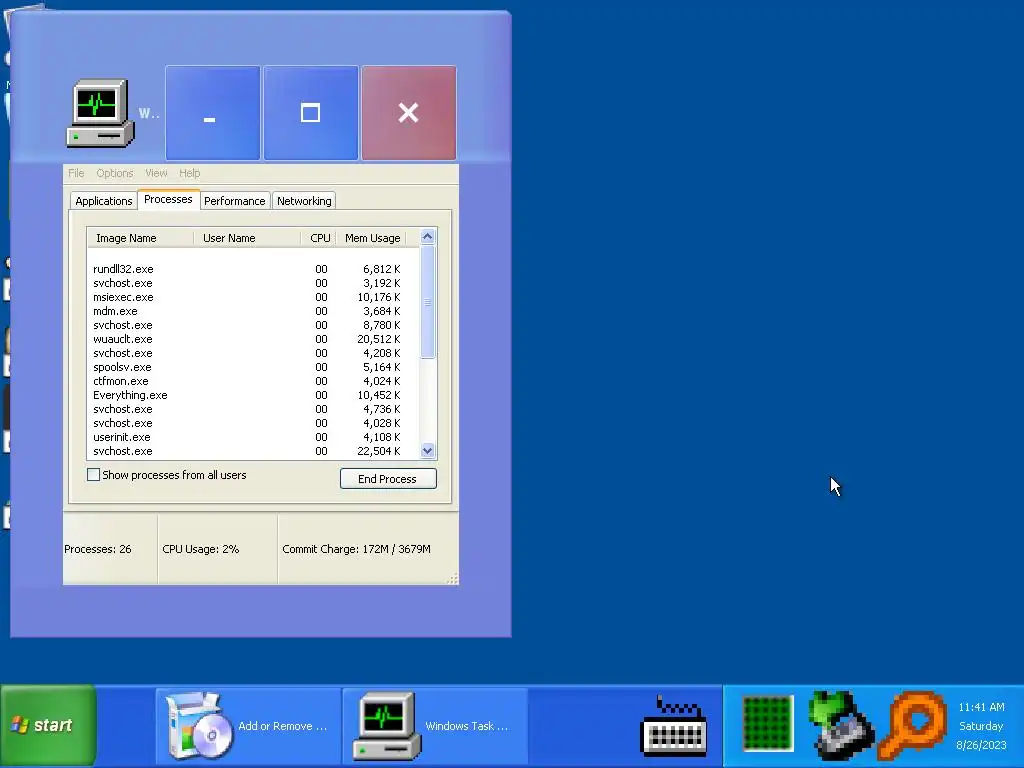Click the Windows Task Manager taskbar button
Screen dimensions: 1024x768
[x=434, y=726]
